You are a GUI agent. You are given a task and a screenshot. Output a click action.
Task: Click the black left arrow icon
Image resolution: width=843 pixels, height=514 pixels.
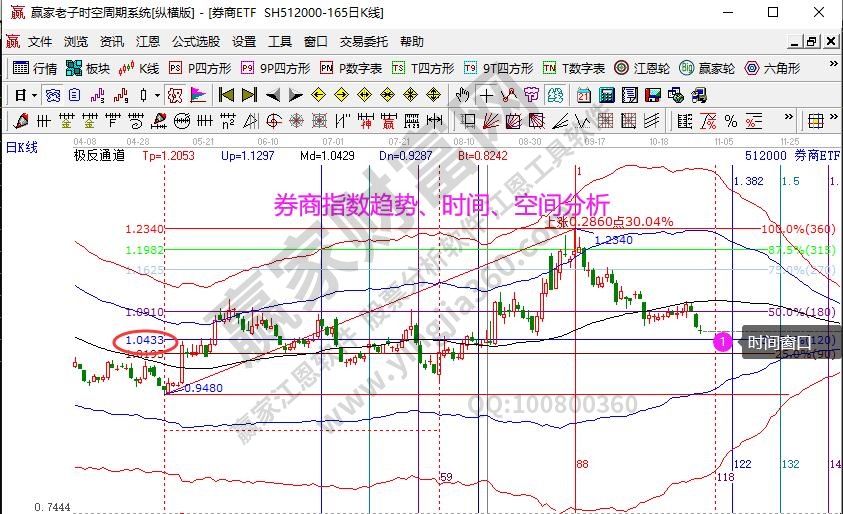tap(273, 96)
